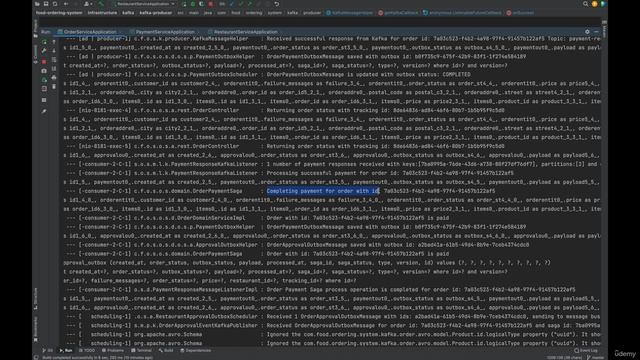This screenshot has height=360, width=640.
Task: Click the getKafkaCallback breadcrumb
Action: coord(398,13)
